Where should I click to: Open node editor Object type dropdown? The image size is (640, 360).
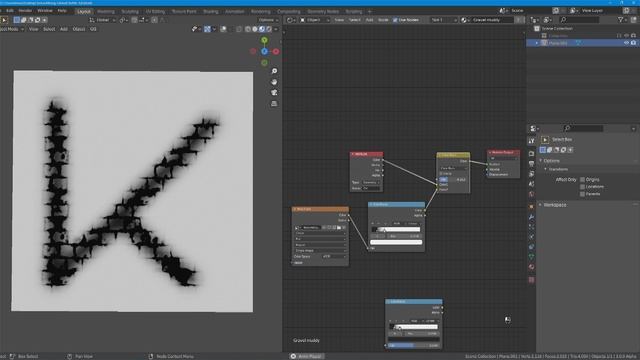pyautogui.click(x=315, y=20)
